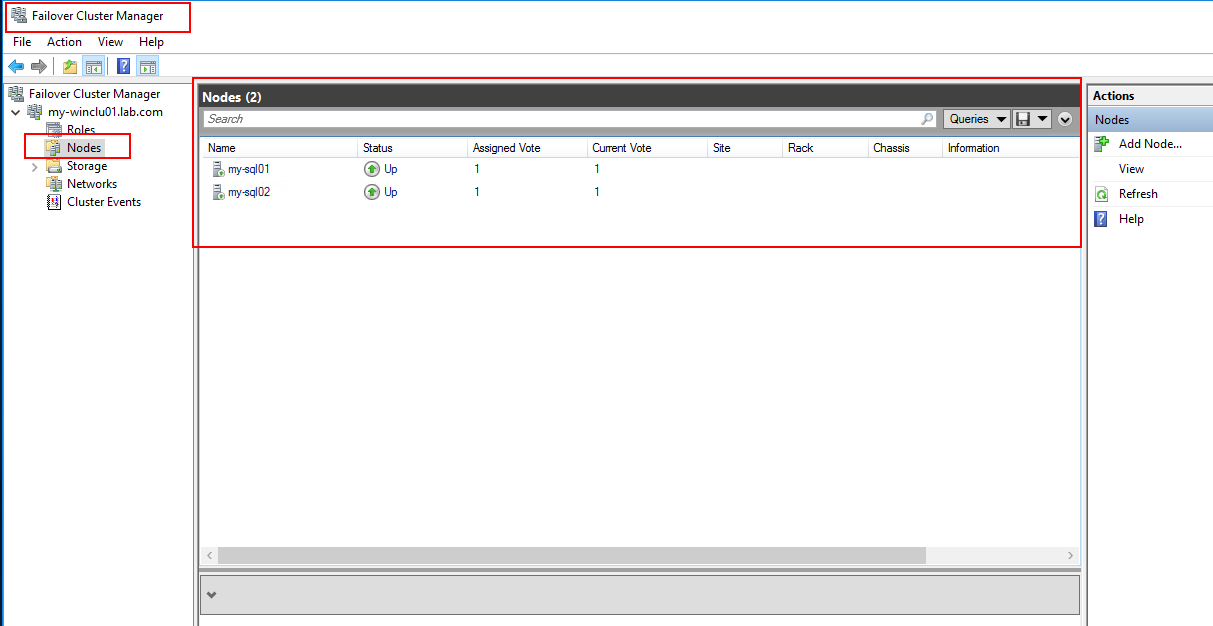The image size is (1213, 626).
Task: Click the Current Vote value for my-sql02
Action: 597,192
